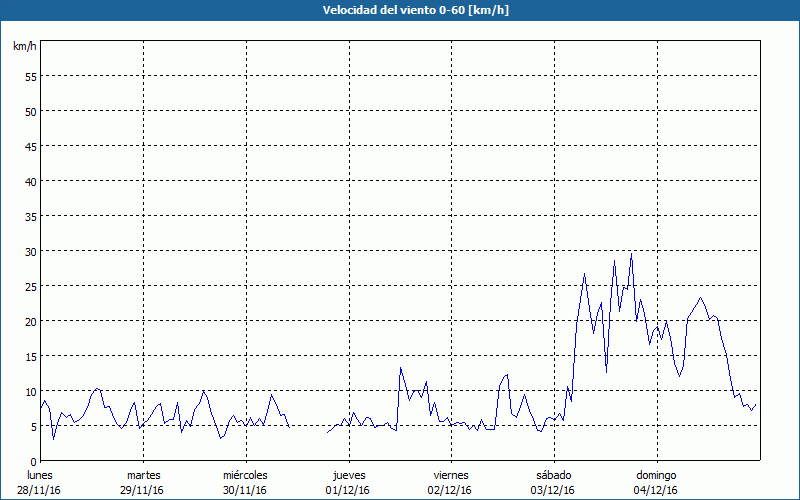This screenshot has height=500, width=800.
Task: Click the date label 28/11/16
Action: 40,490
